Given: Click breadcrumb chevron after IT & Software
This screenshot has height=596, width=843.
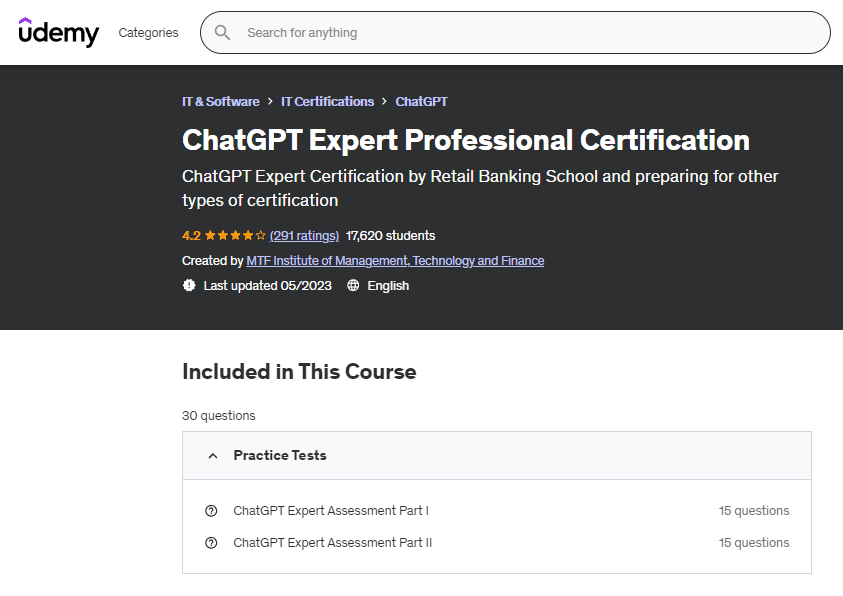Looking at the screenshot, I should pos(270,102).
